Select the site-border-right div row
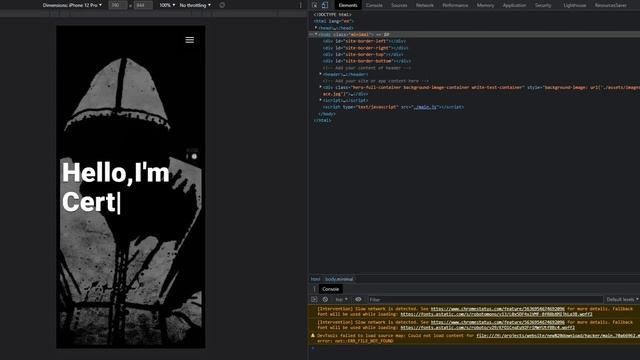 click(365, 48)
